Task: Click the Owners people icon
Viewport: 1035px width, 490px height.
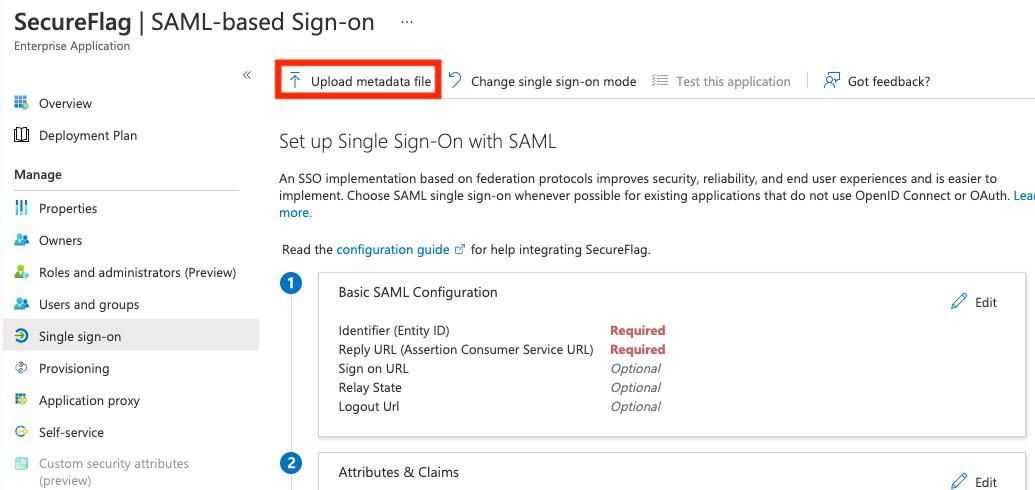Action: tap(21, 240)
